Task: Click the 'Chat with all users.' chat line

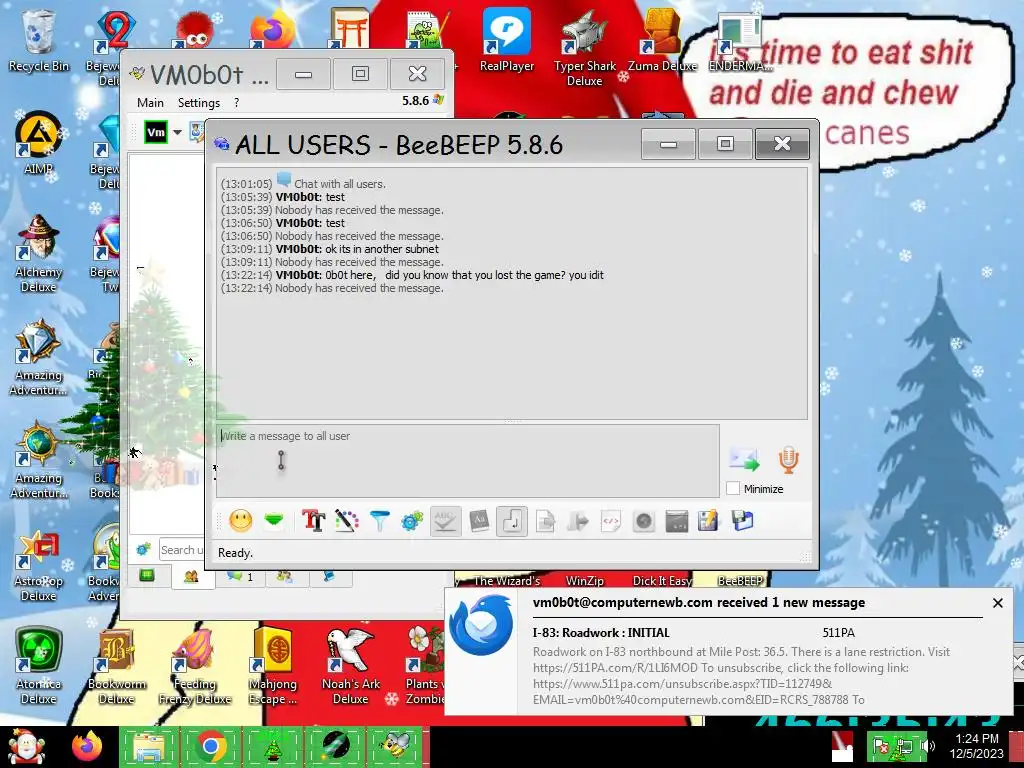Action: [x=340, y=184]
